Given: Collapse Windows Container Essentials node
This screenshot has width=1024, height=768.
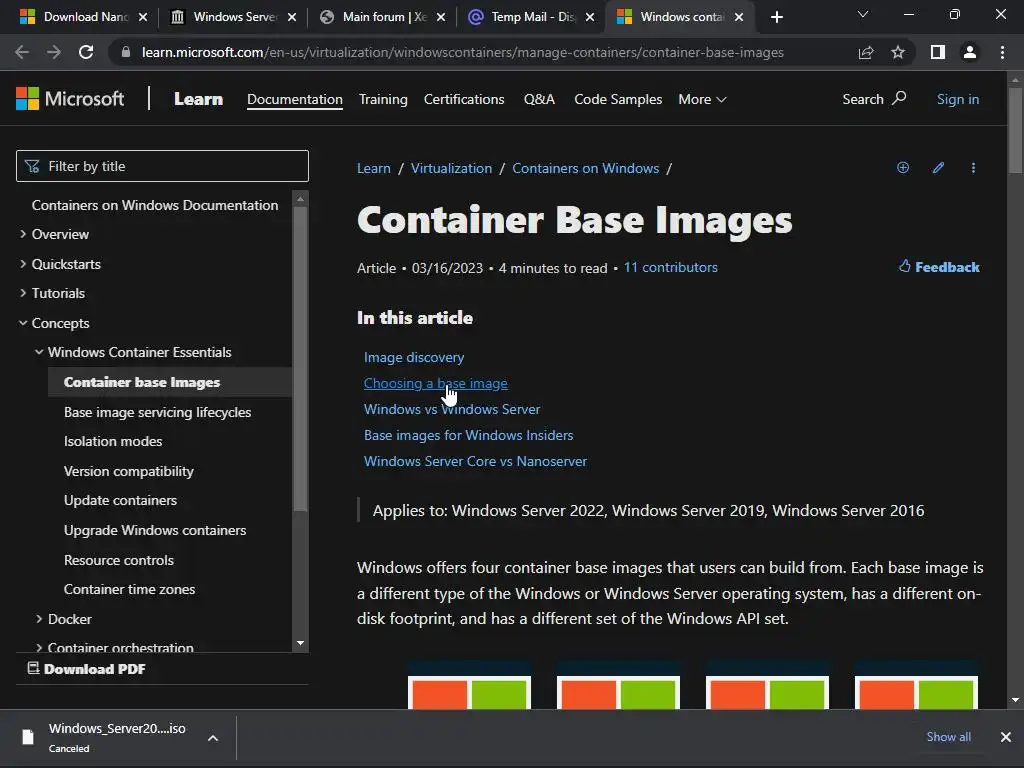Looking at the screenshot, I should [39, 352].
